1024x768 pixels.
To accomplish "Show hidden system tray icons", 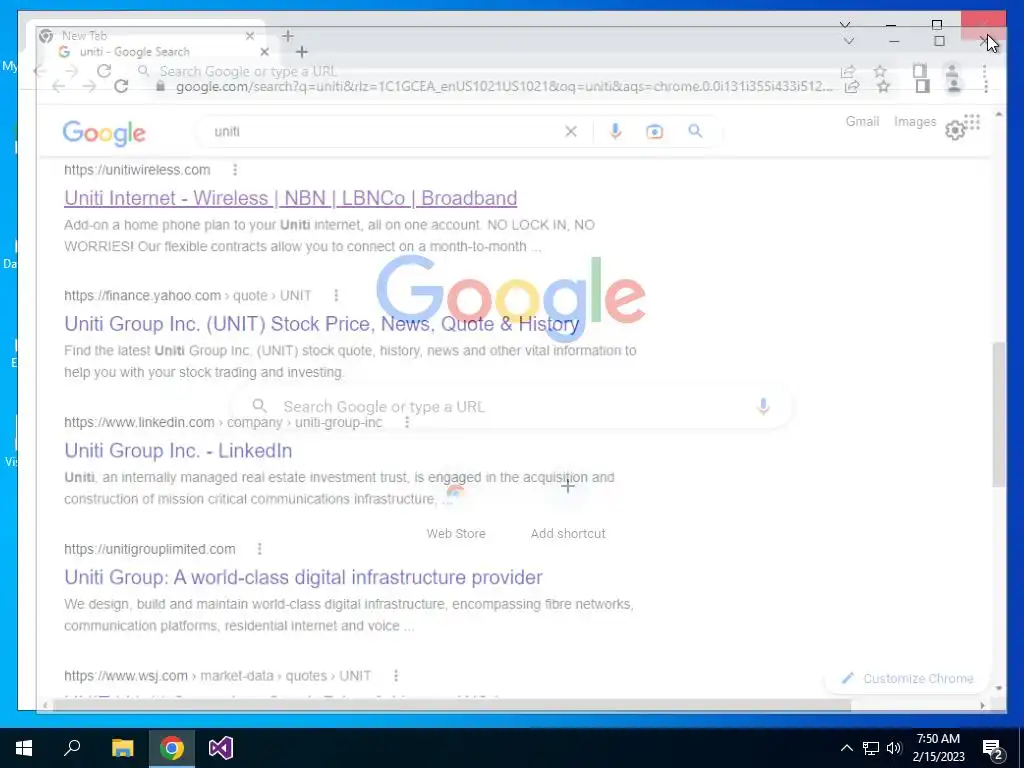I will pos(846,748).
